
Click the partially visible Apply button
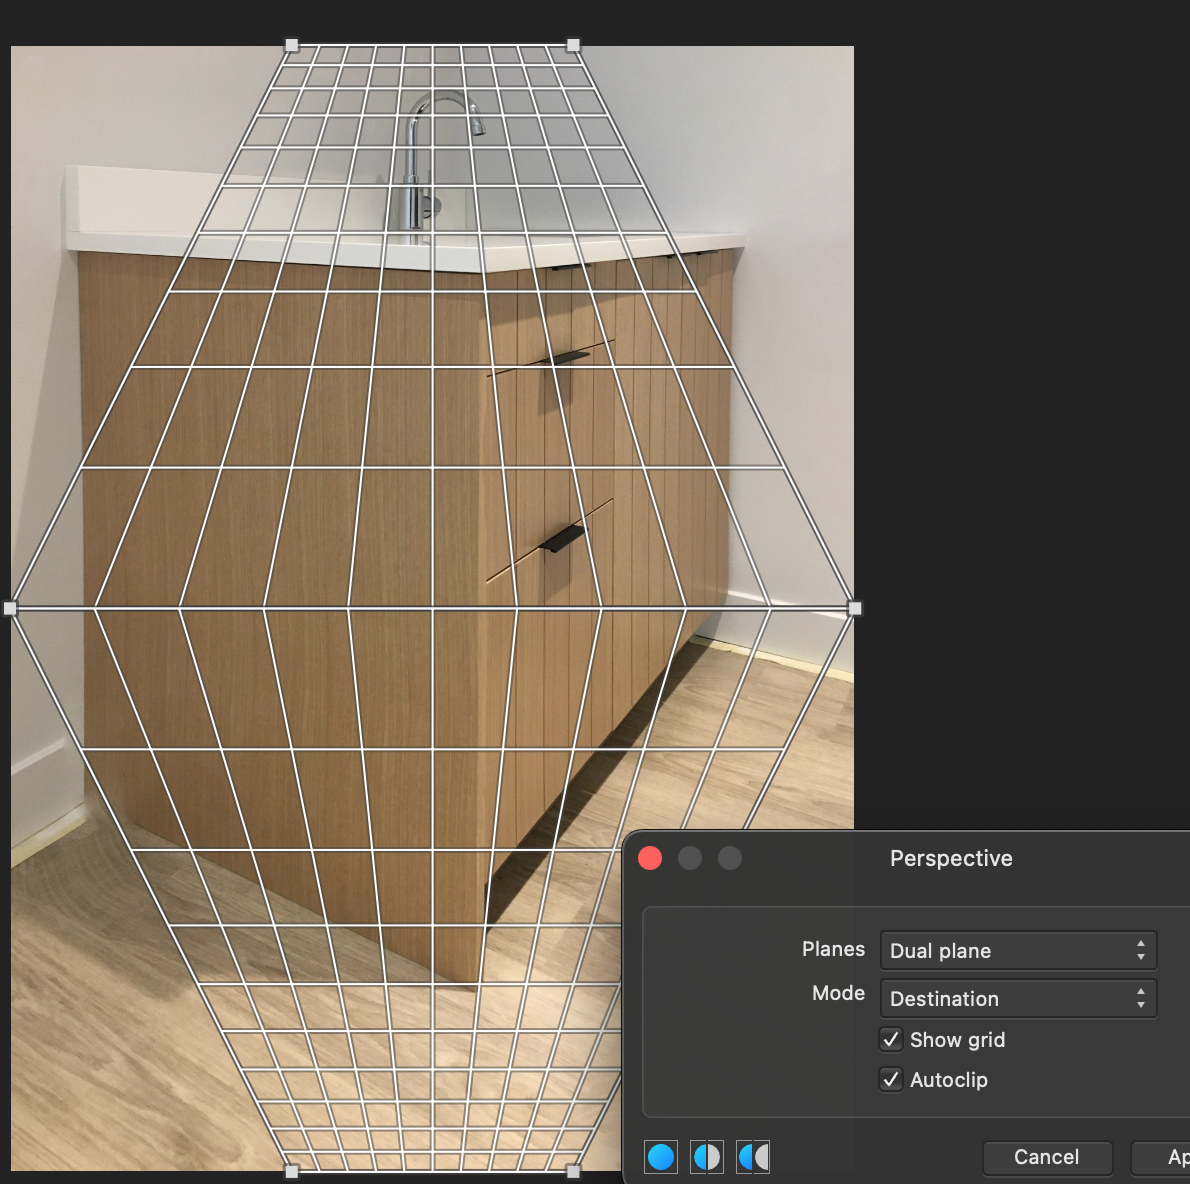[1160, 1157]
